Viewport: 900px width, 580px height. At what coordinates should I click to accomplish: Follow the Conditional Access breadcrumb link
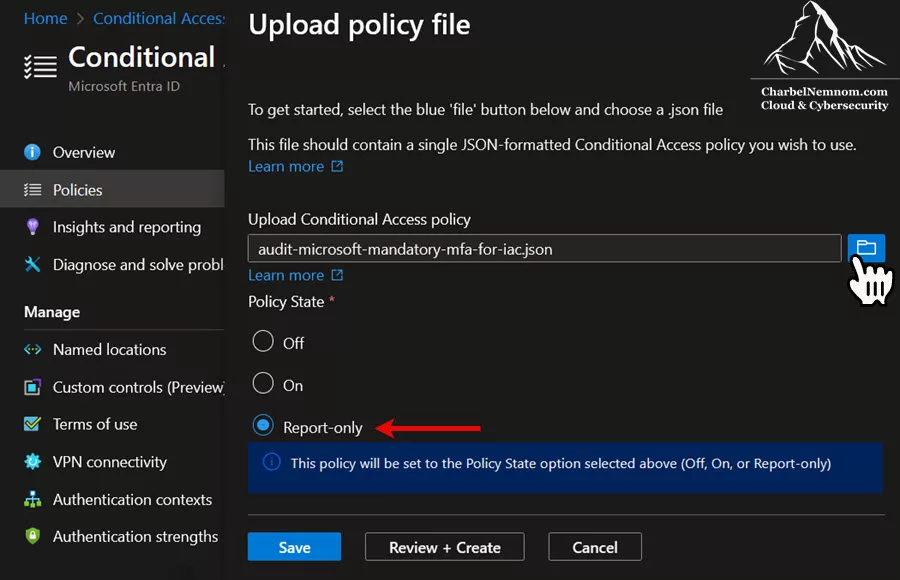point(158,18)
